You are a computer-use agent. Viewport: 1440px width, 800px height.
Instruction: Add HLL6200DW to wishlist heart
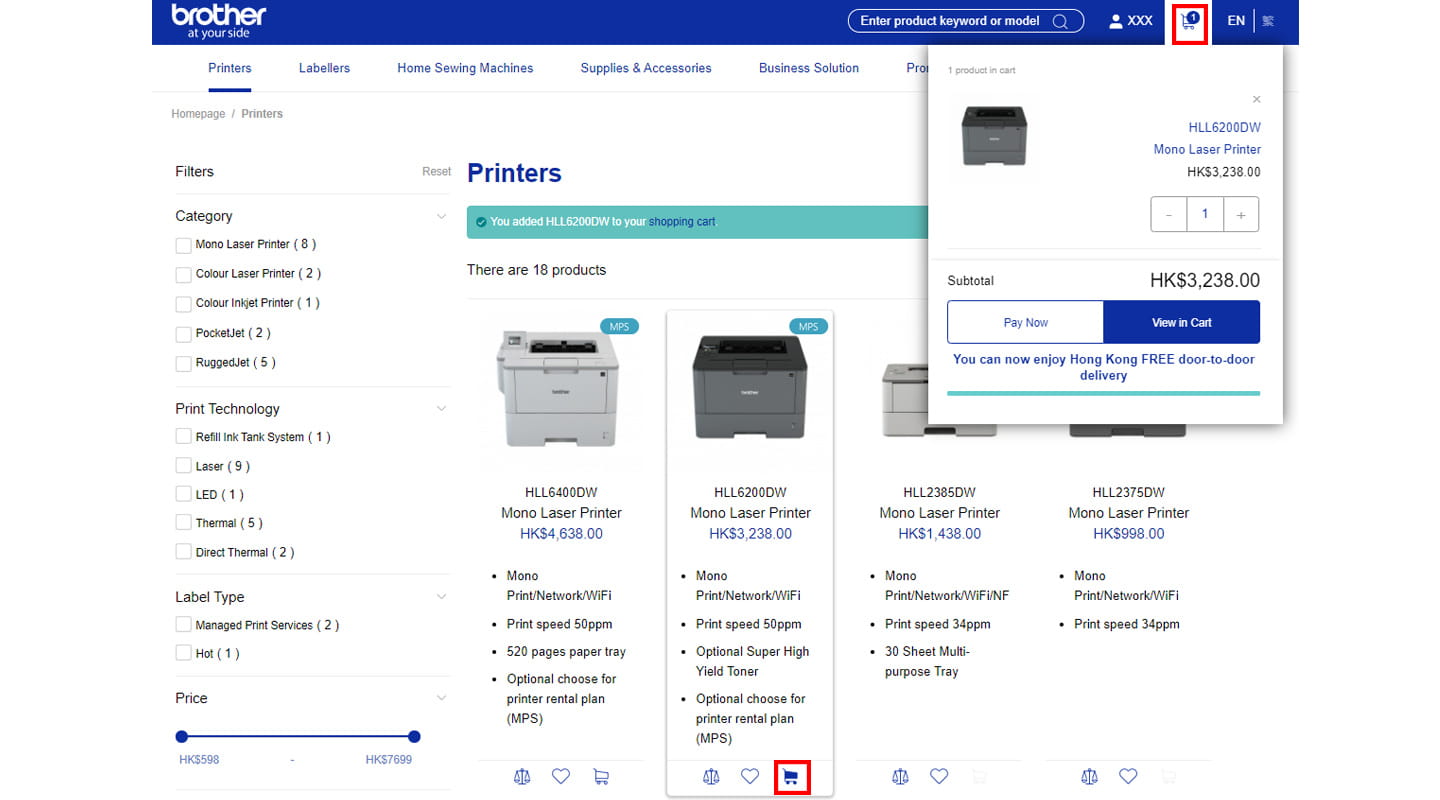coord(750,776)
